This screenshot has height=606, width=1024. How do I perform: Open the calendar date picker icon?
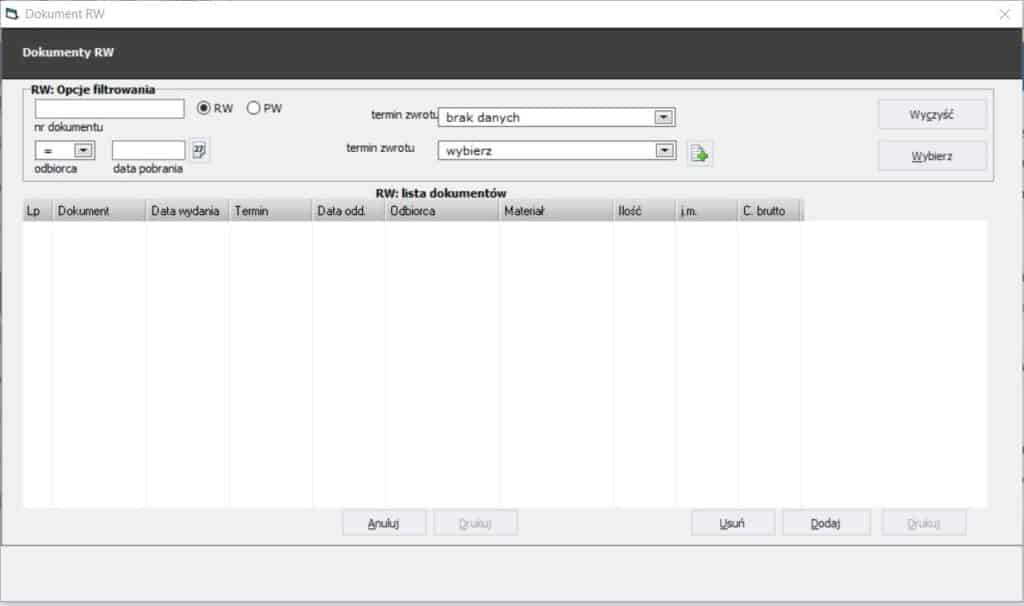tap(199, 150)
